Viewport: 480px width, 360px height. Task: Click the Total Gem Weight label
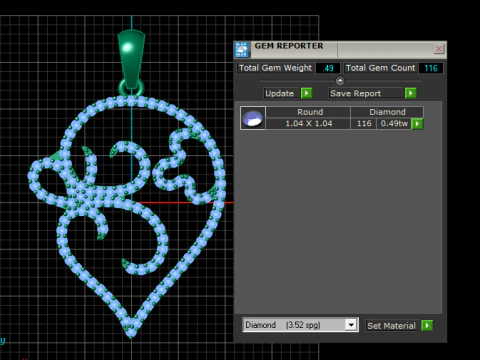(x=275, y=68)
